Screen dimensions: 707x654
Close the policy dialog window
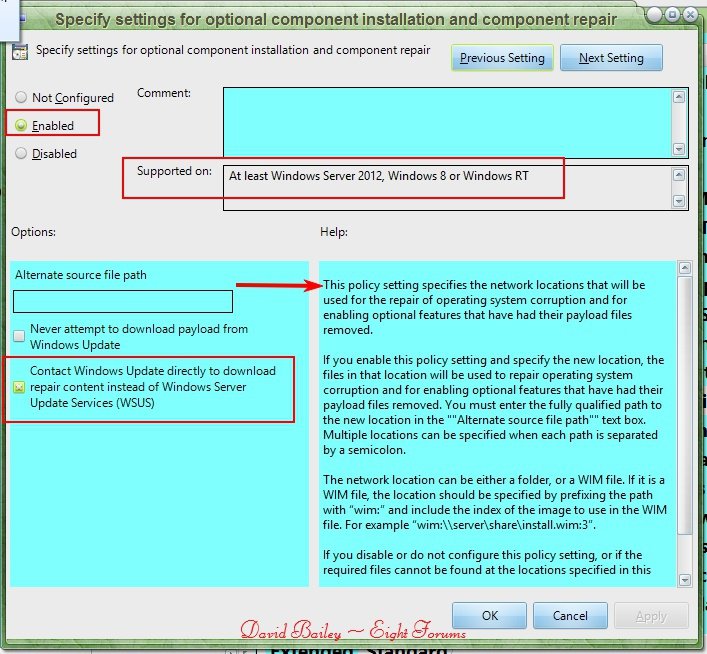(690, 14)
